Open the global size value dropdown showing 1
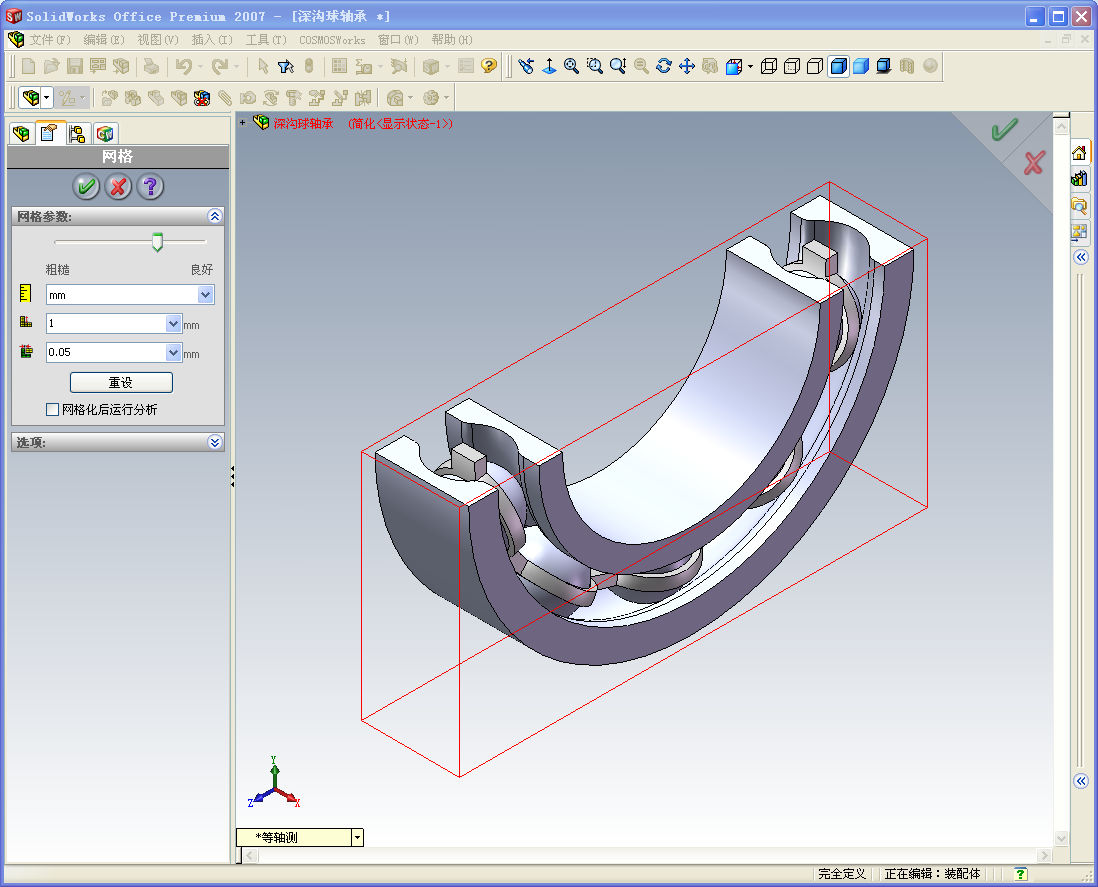1098x887 pixels. coord(174,323)
